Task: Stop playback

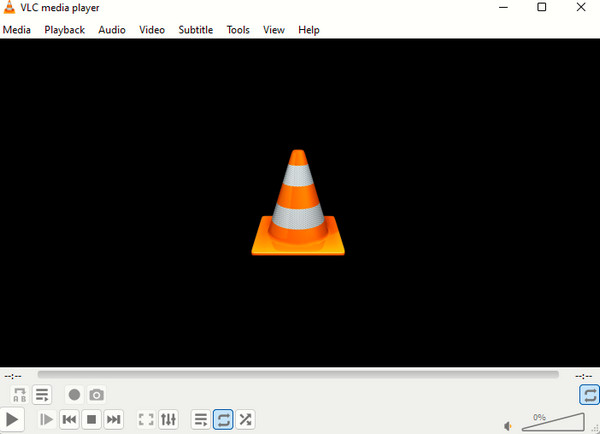Action: pyautogui.click(x=91, y=419)
